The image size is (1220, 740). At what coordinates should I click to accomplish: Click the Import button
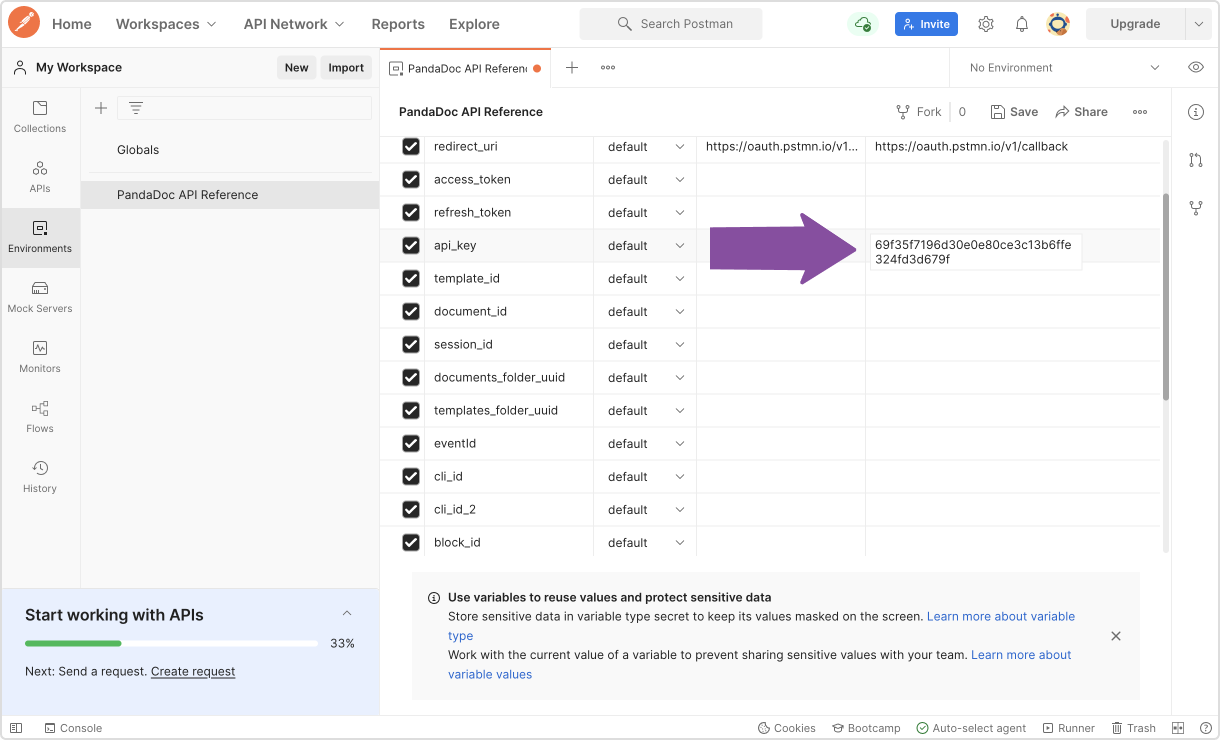click(346, 68)
